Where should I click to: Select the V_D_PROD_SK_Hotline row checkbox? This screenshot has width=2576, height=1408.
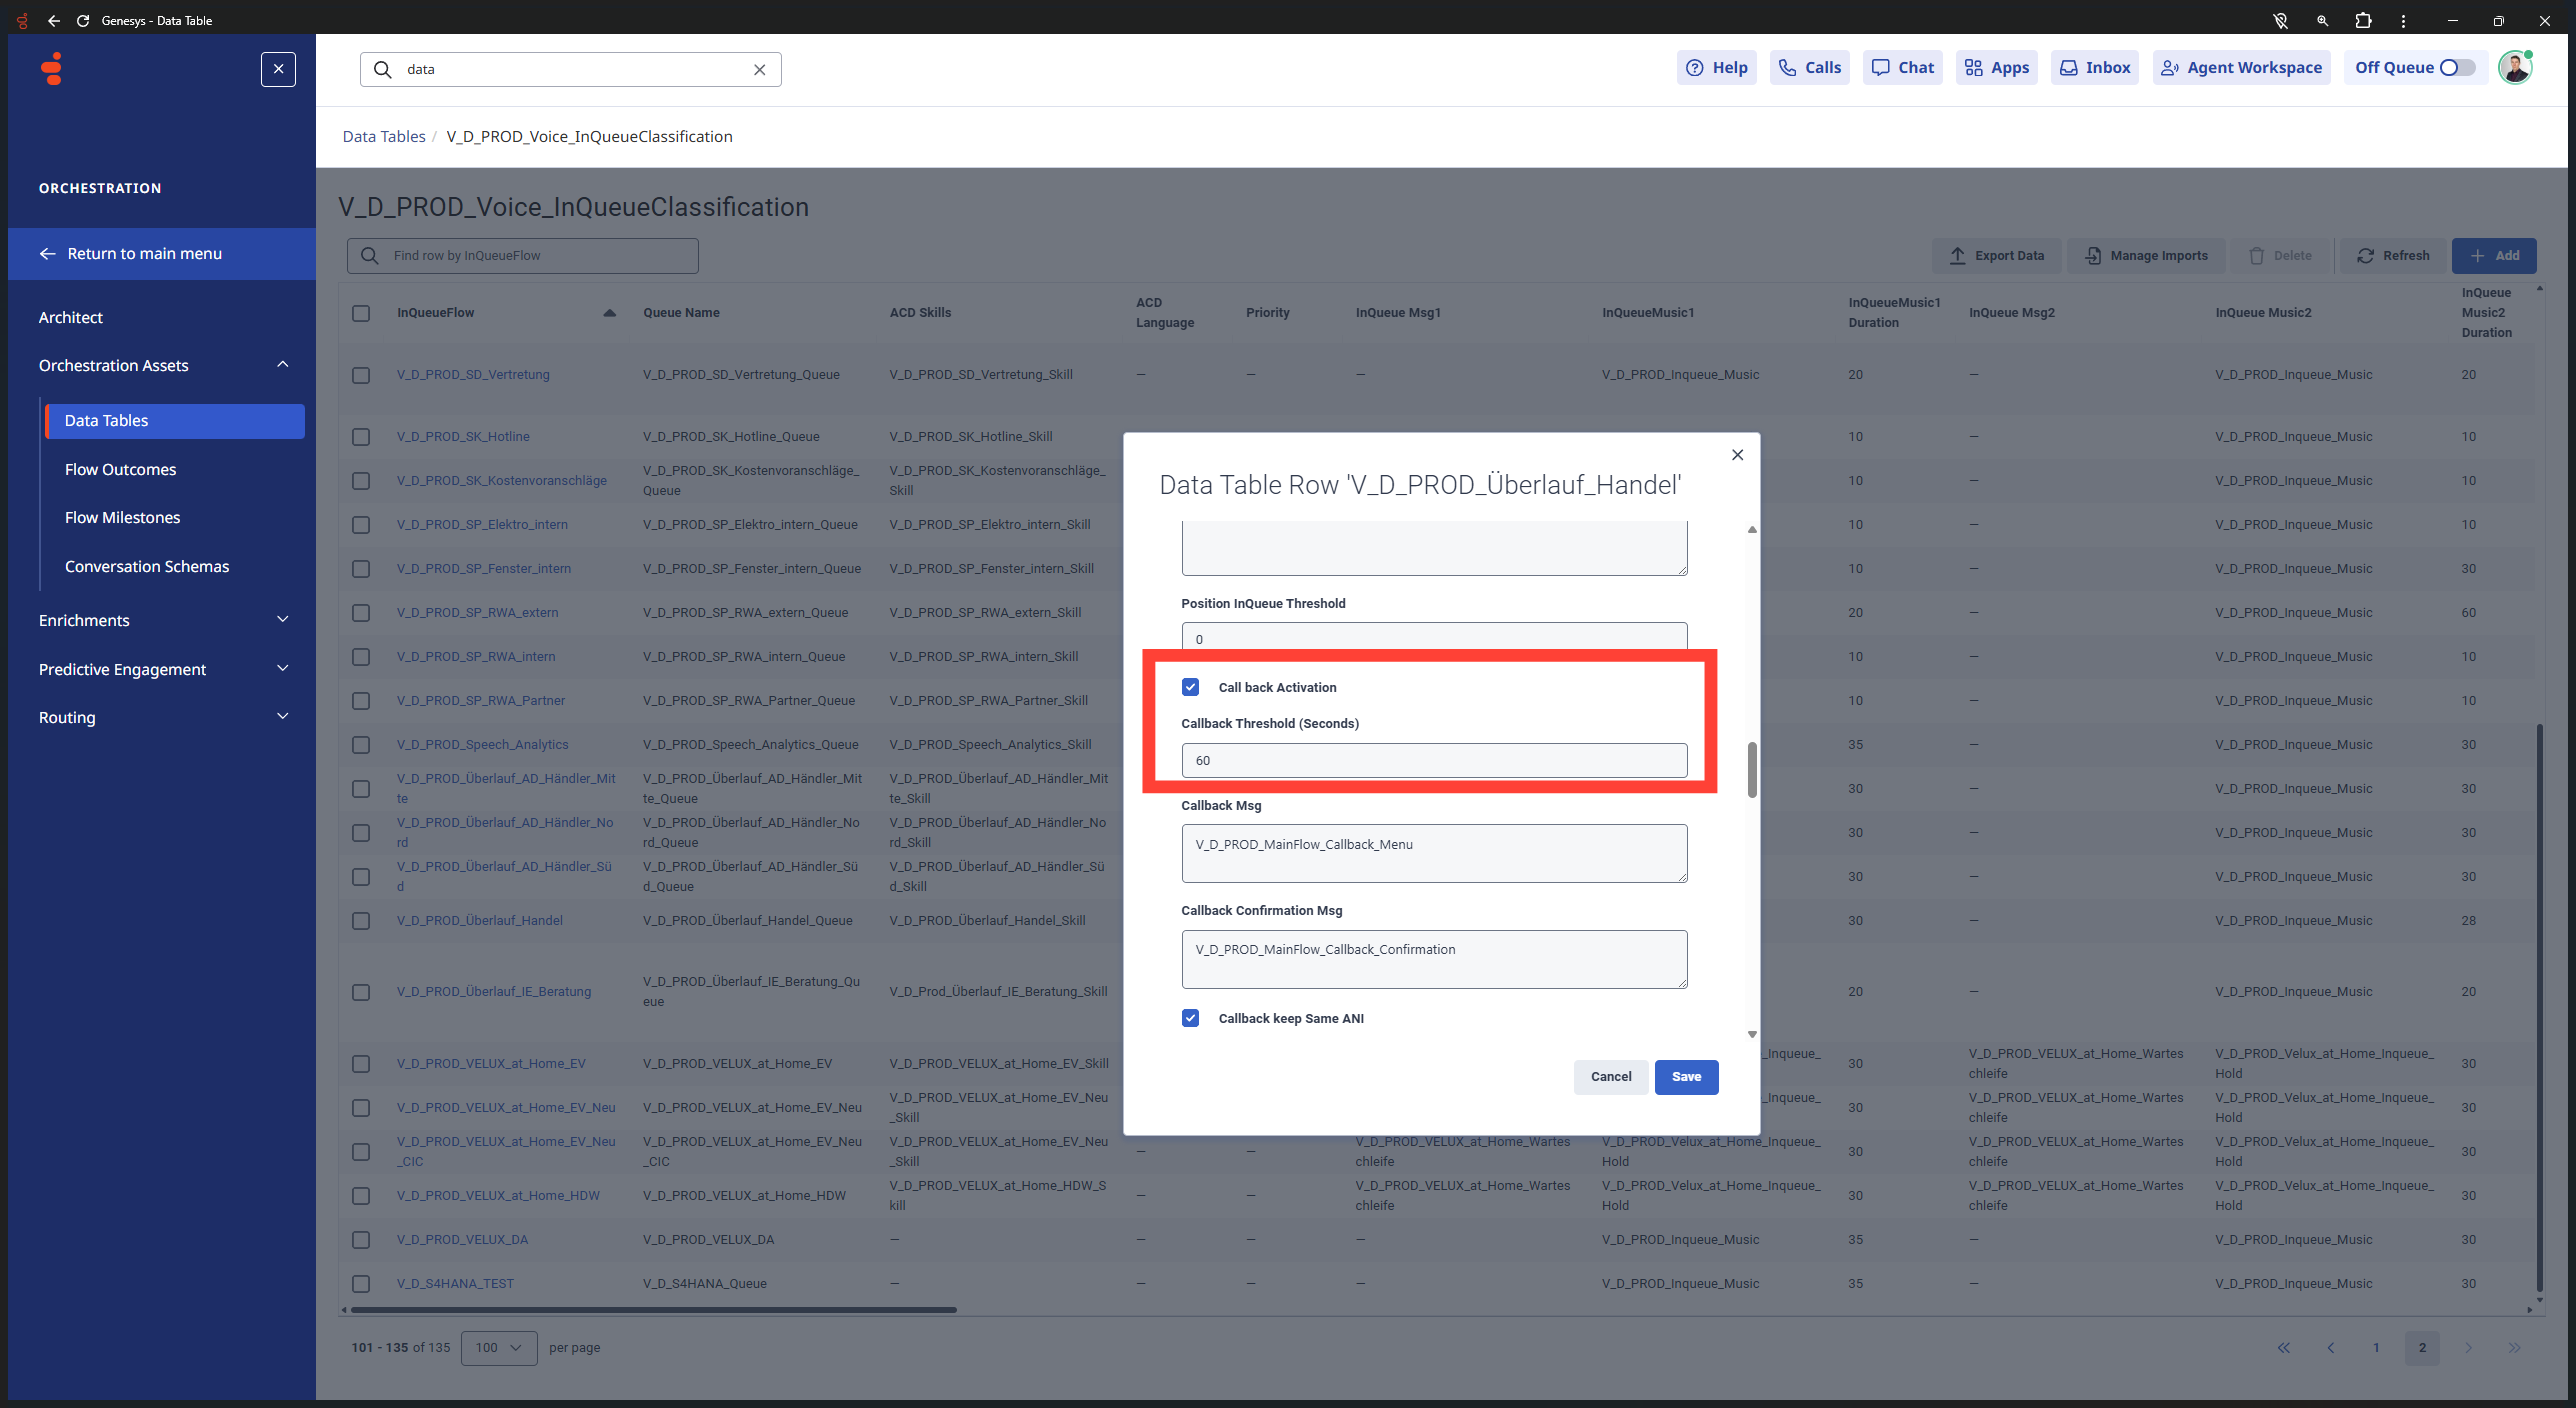pyautogui.click(x=361, y=437)
